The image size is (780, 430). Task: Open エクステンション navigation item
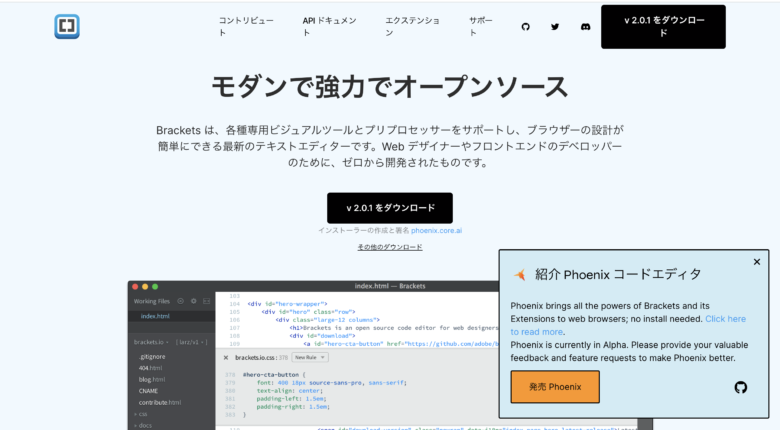pyautogui.click(x=412, y=26)
